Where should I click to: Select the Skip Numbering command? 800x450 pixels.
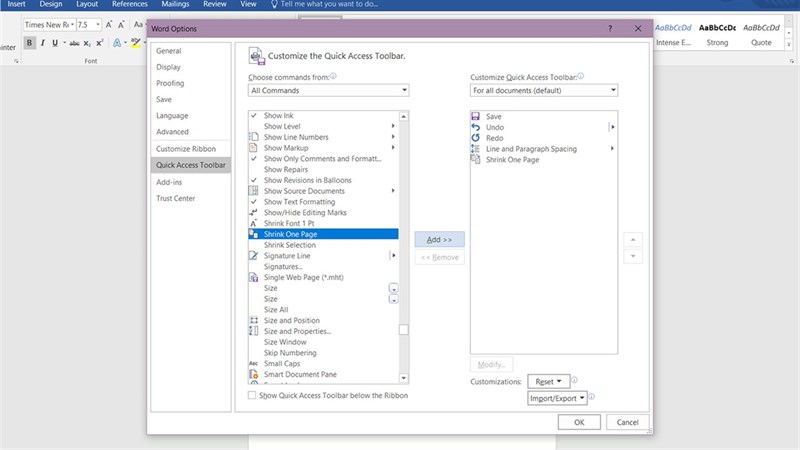[x=323, y=353]
